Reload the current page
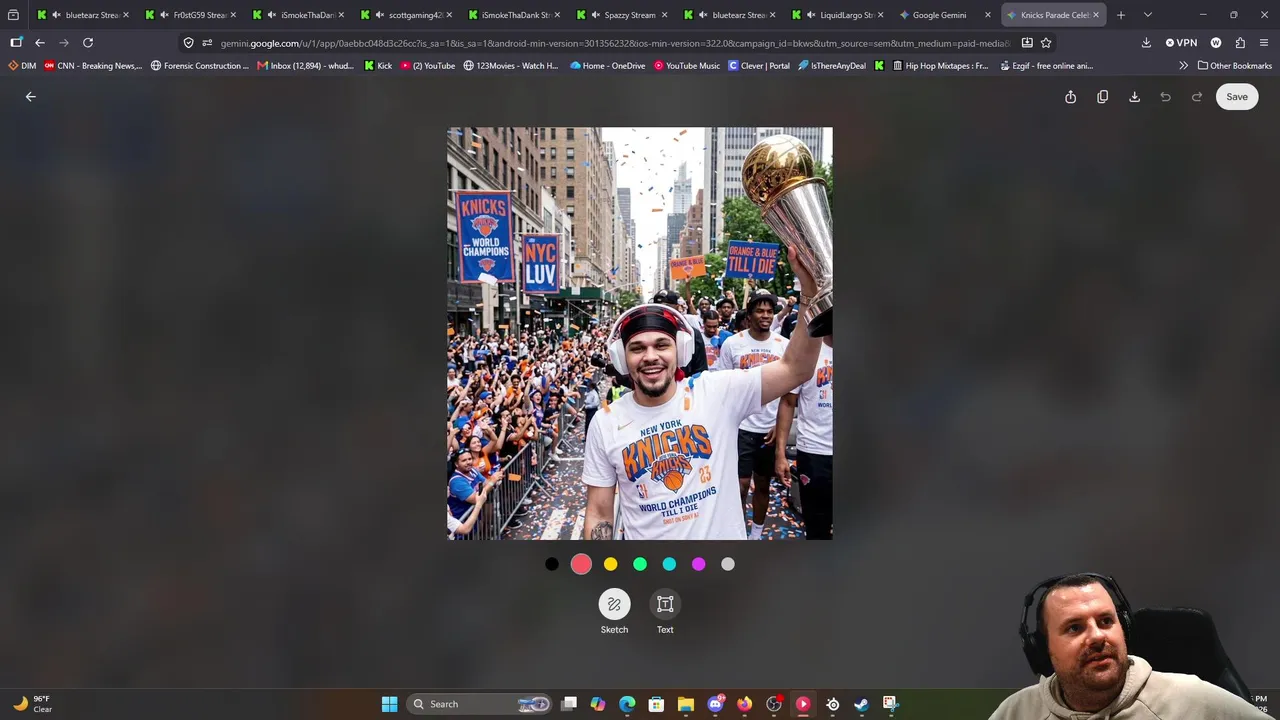This screenshot has height=720, width=1280. point(88,43)
